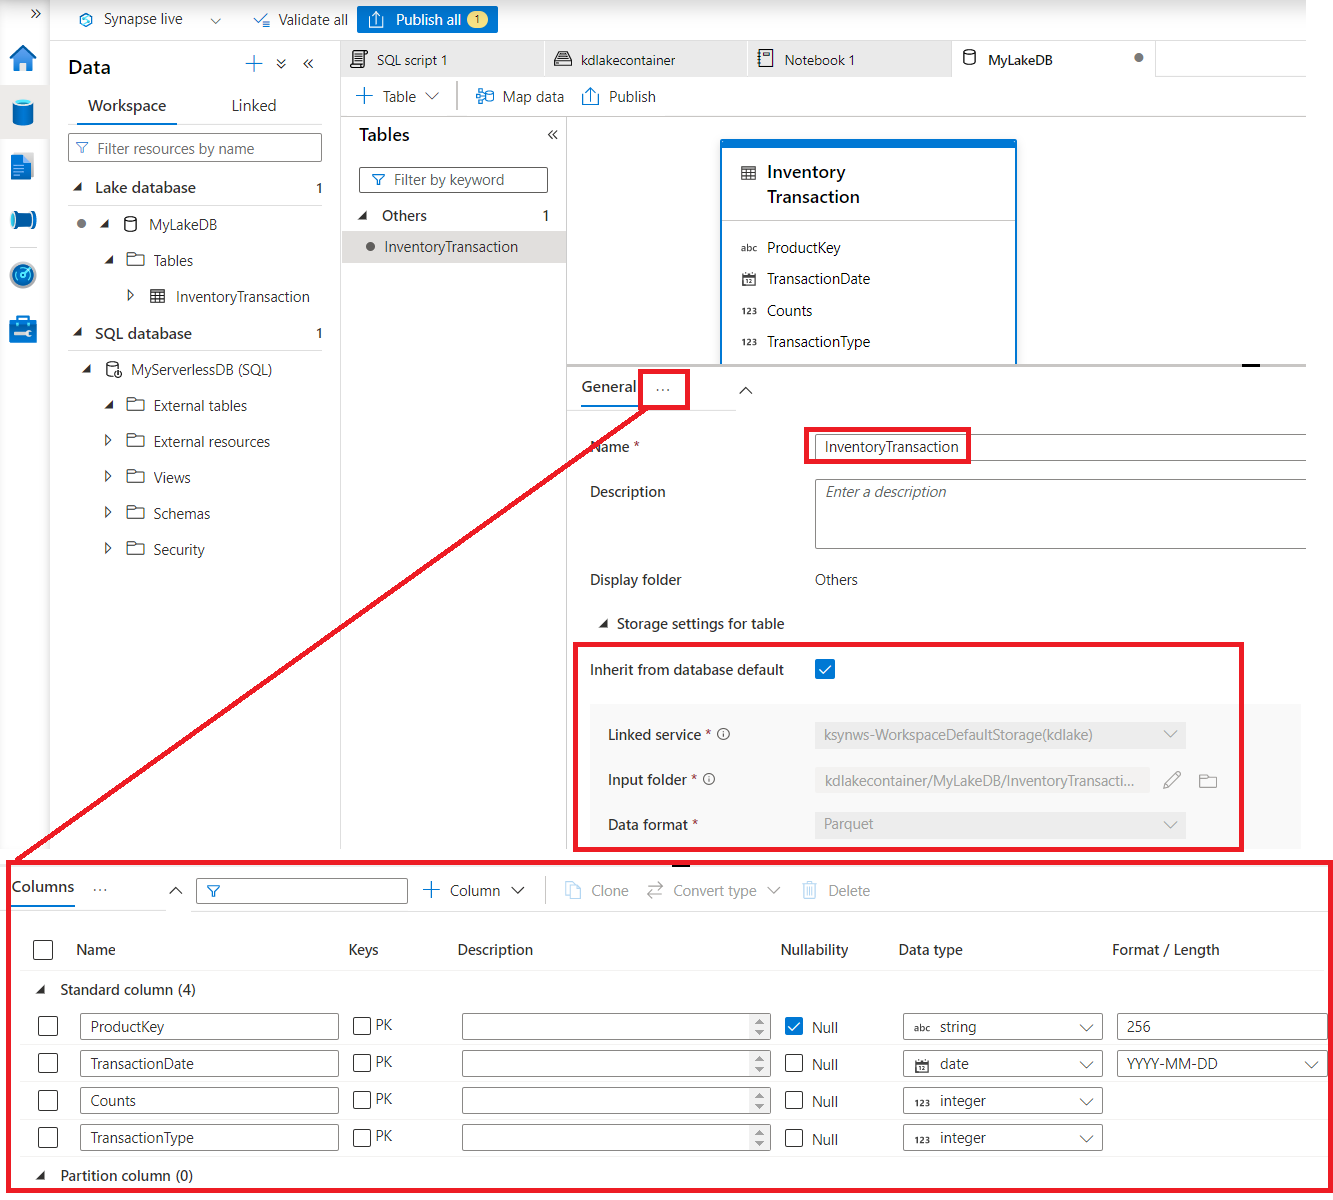
Task: Open the Monitor hub icon
Action: pyautogui.click(x=23, y=274)
